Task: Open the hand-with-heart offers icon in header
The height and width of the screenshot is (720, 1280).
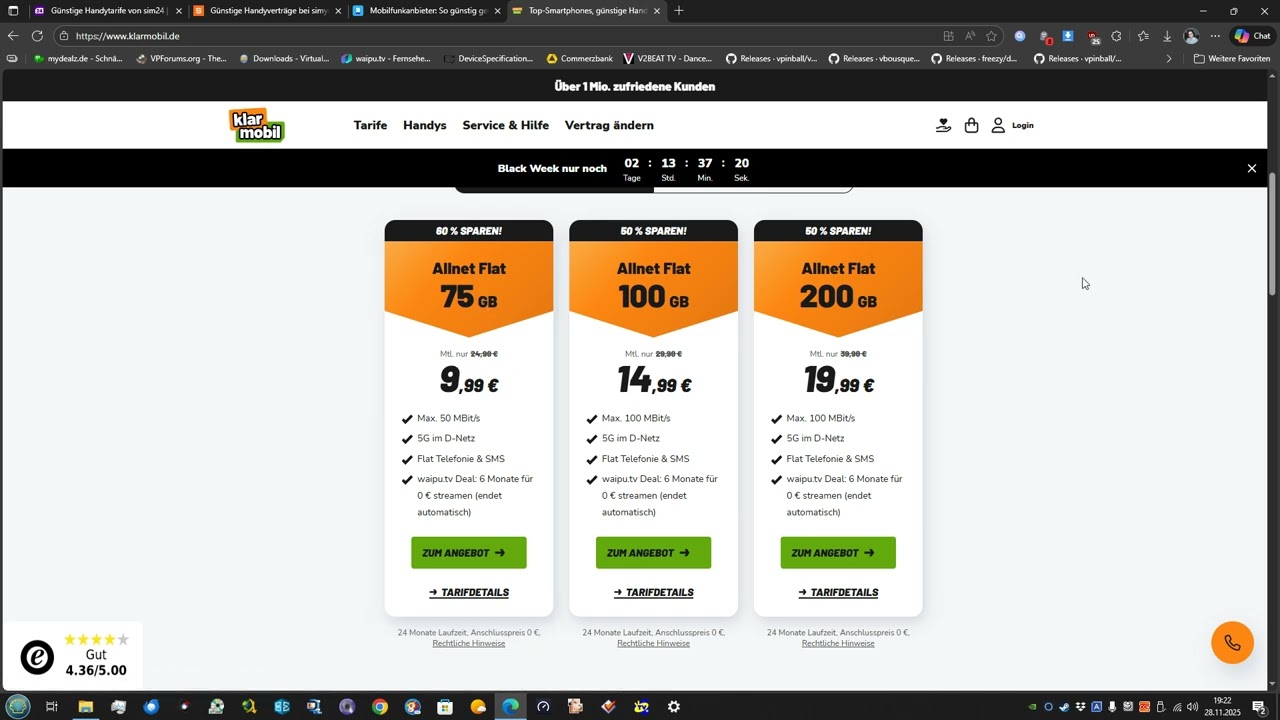Action: point(943,125)
